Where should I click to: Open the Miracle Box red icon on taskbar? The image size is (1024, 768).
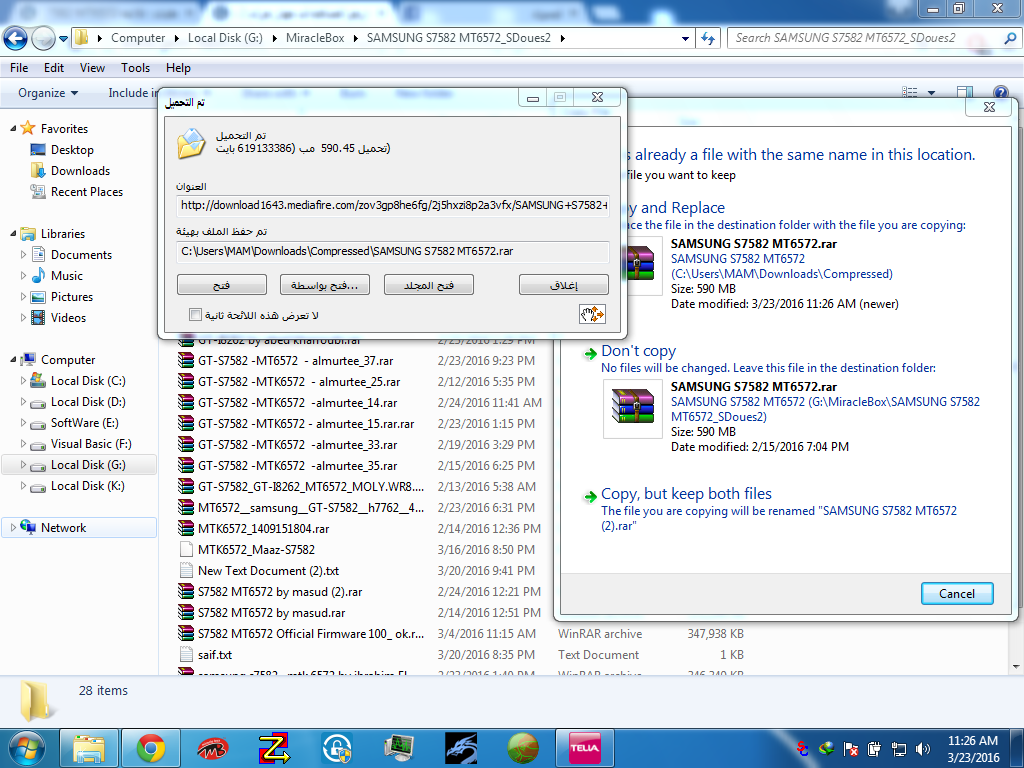(212, 748)
